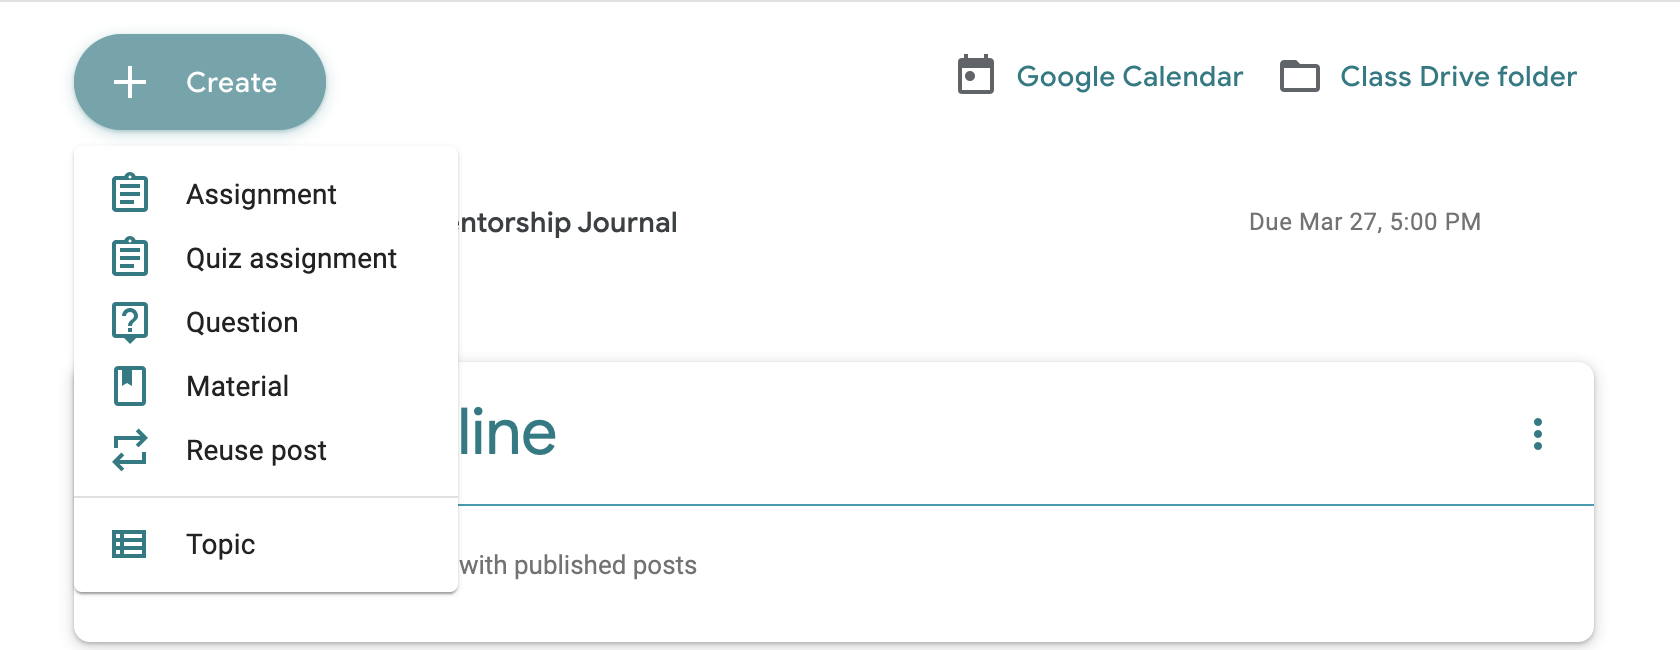Click the Topic list icon
Image resolution: width=1680 pixels, height=650 pixels.
point(129,544)
